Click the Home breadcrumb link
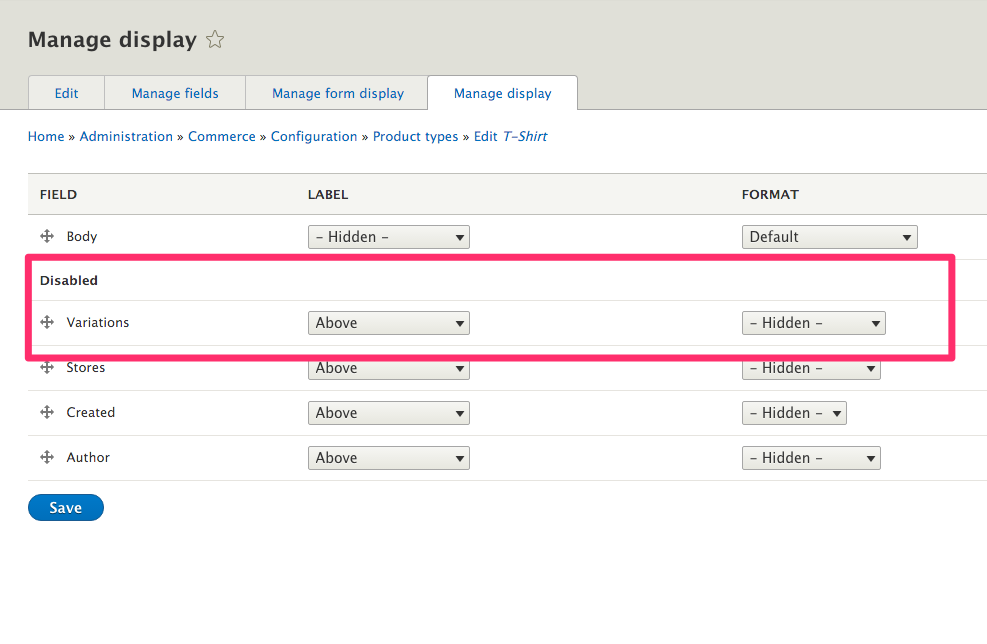 coord(45,136)
